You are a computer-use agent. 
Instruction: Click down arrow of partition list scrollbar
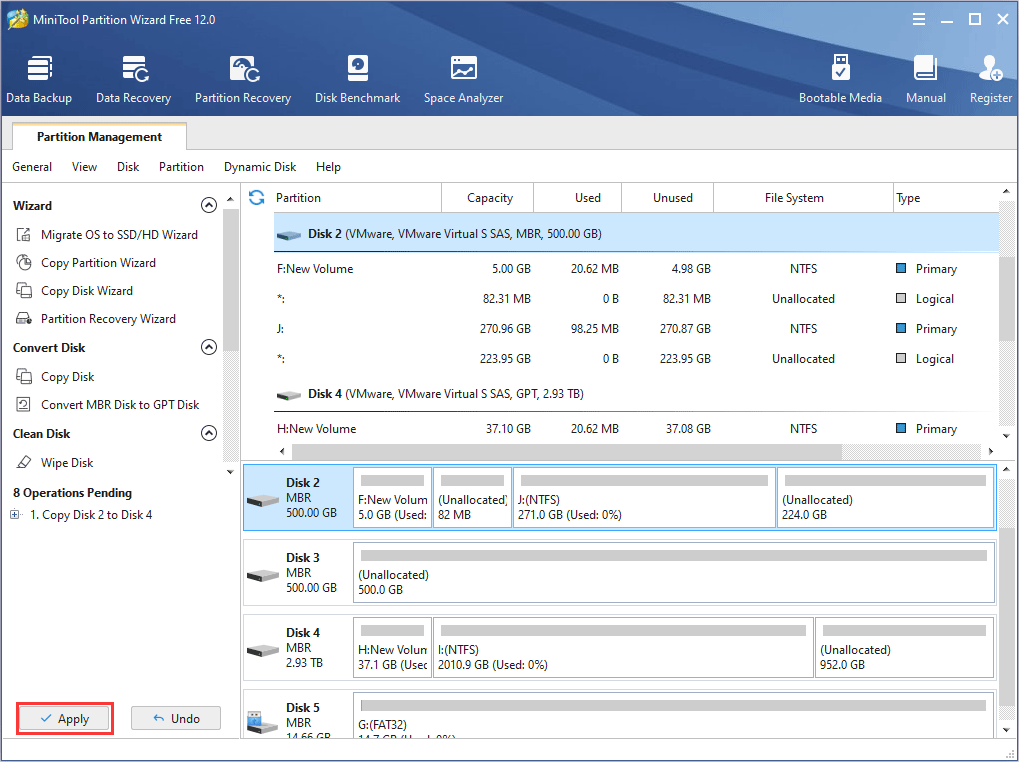tap(1007, 437)
